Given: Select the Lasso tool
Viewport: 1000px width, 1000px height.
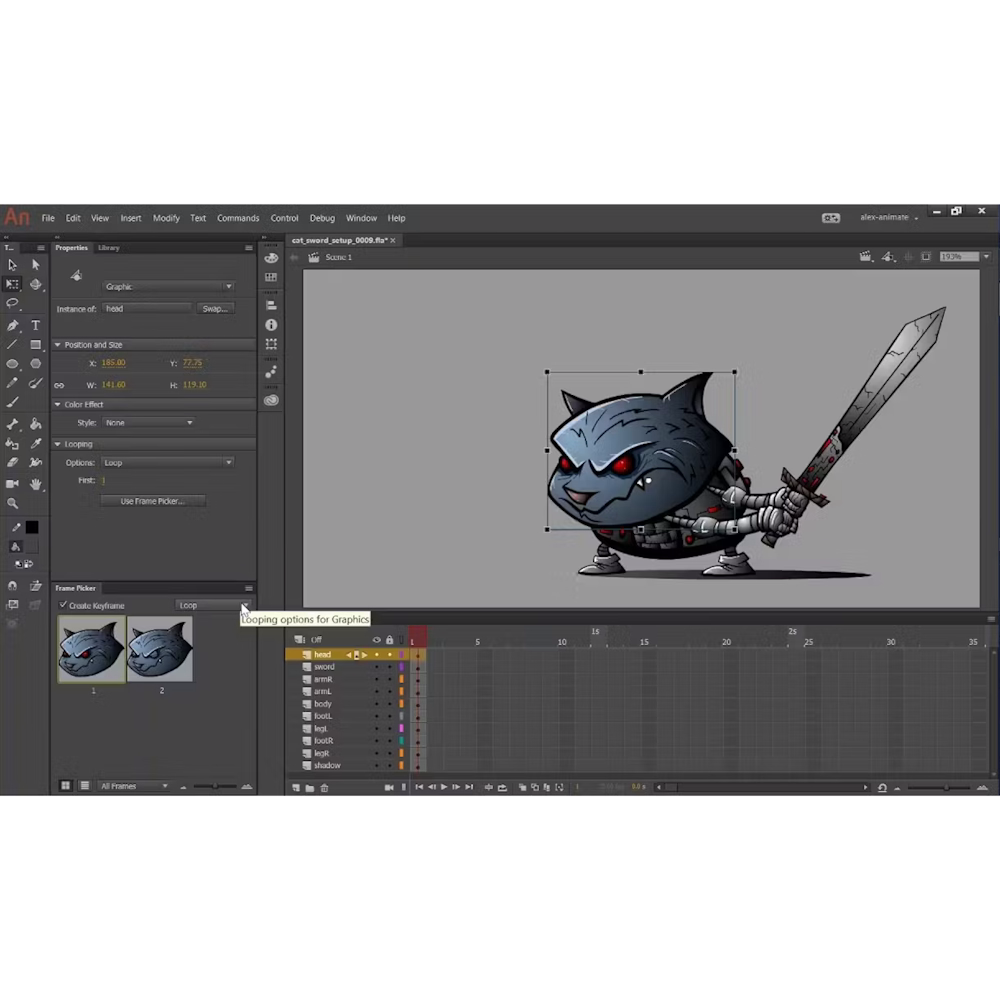Looking at the screenshot, I should tap(12, 305).
